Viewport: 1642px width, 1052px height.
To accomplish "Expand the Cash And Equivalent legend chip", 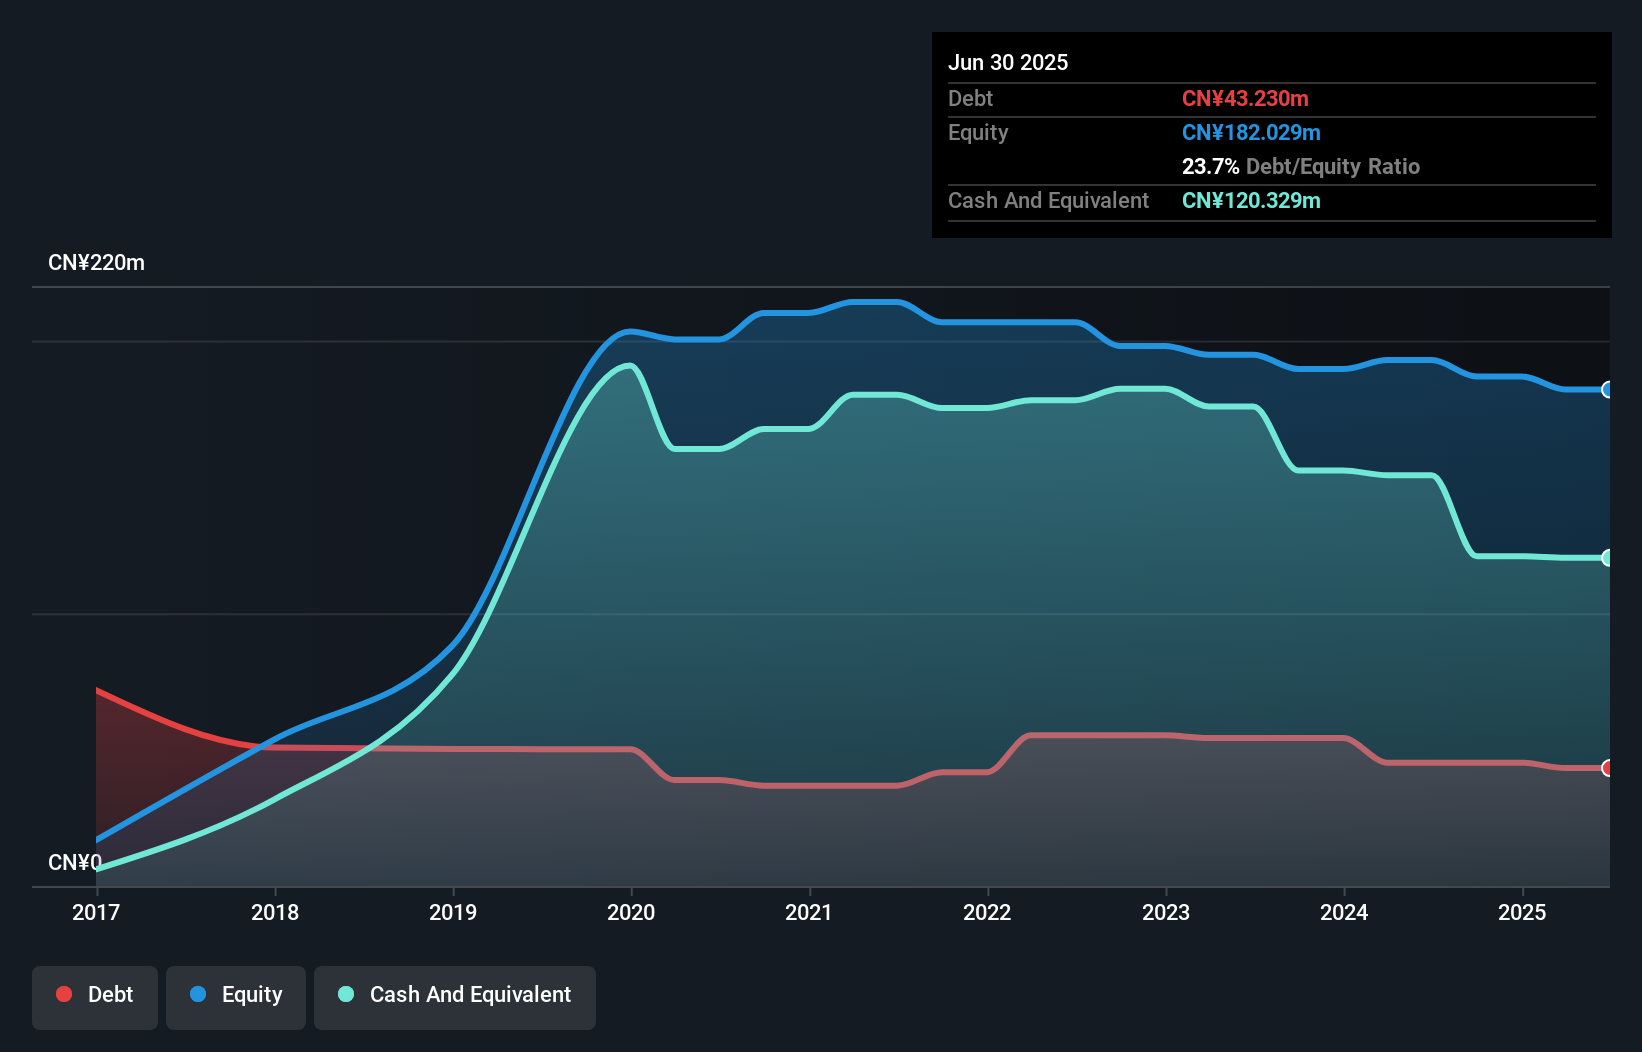I will [x=455, y=997].
